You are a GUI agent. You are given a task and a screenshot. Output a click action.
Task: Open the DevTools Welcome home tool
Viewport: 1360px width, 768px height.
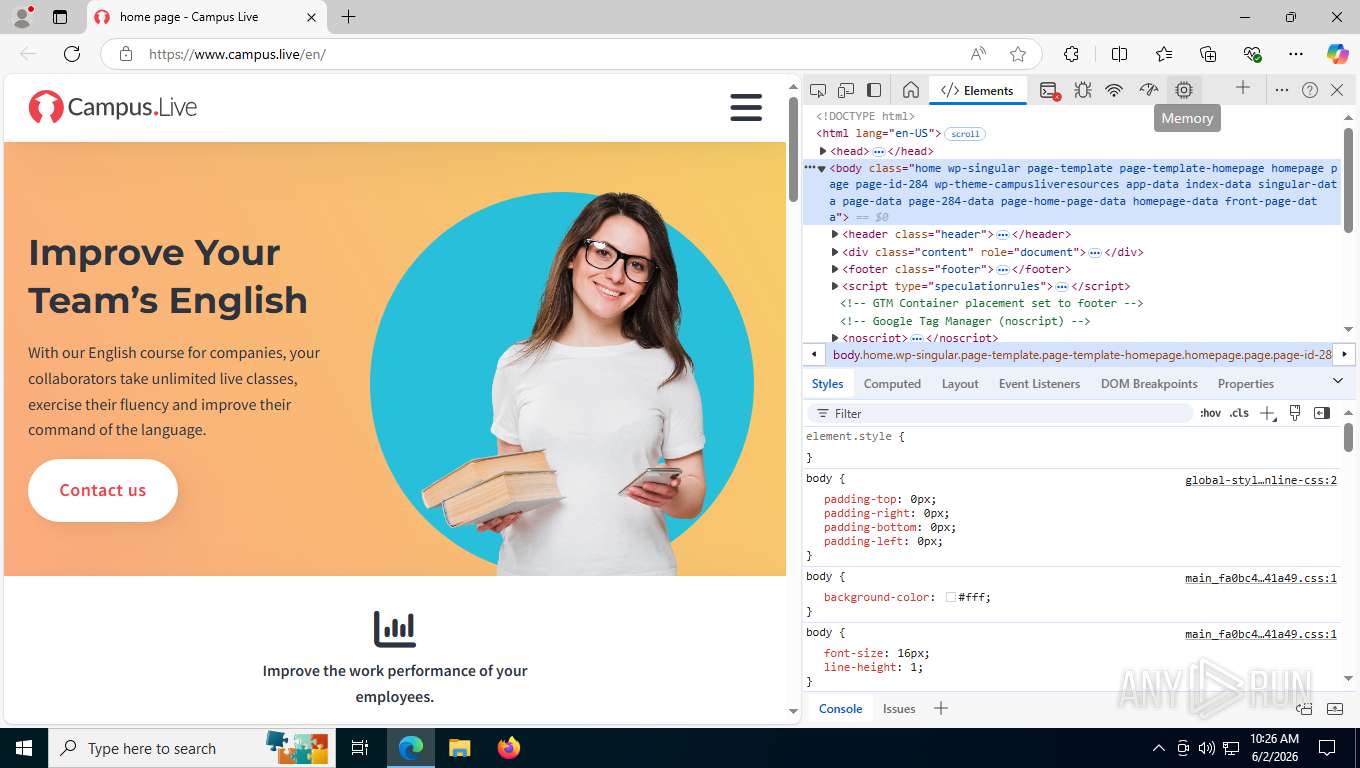tap(910, 90)
